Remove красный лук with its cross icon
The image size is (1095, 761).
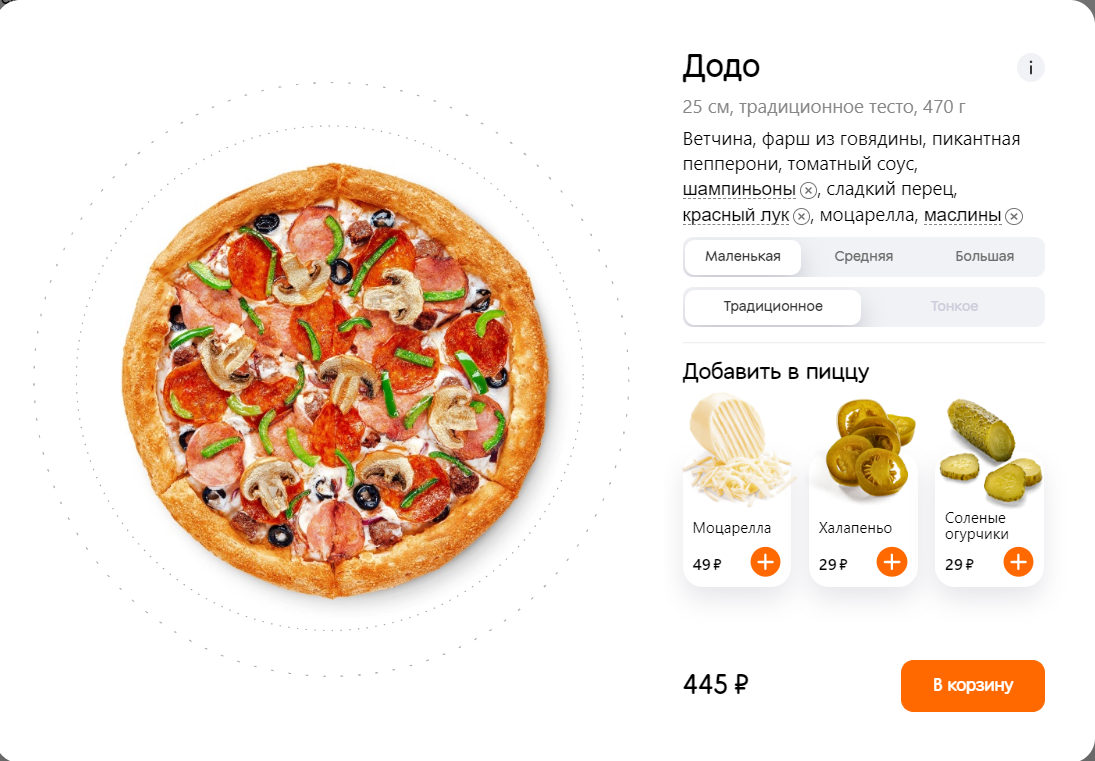click(801, 216)
